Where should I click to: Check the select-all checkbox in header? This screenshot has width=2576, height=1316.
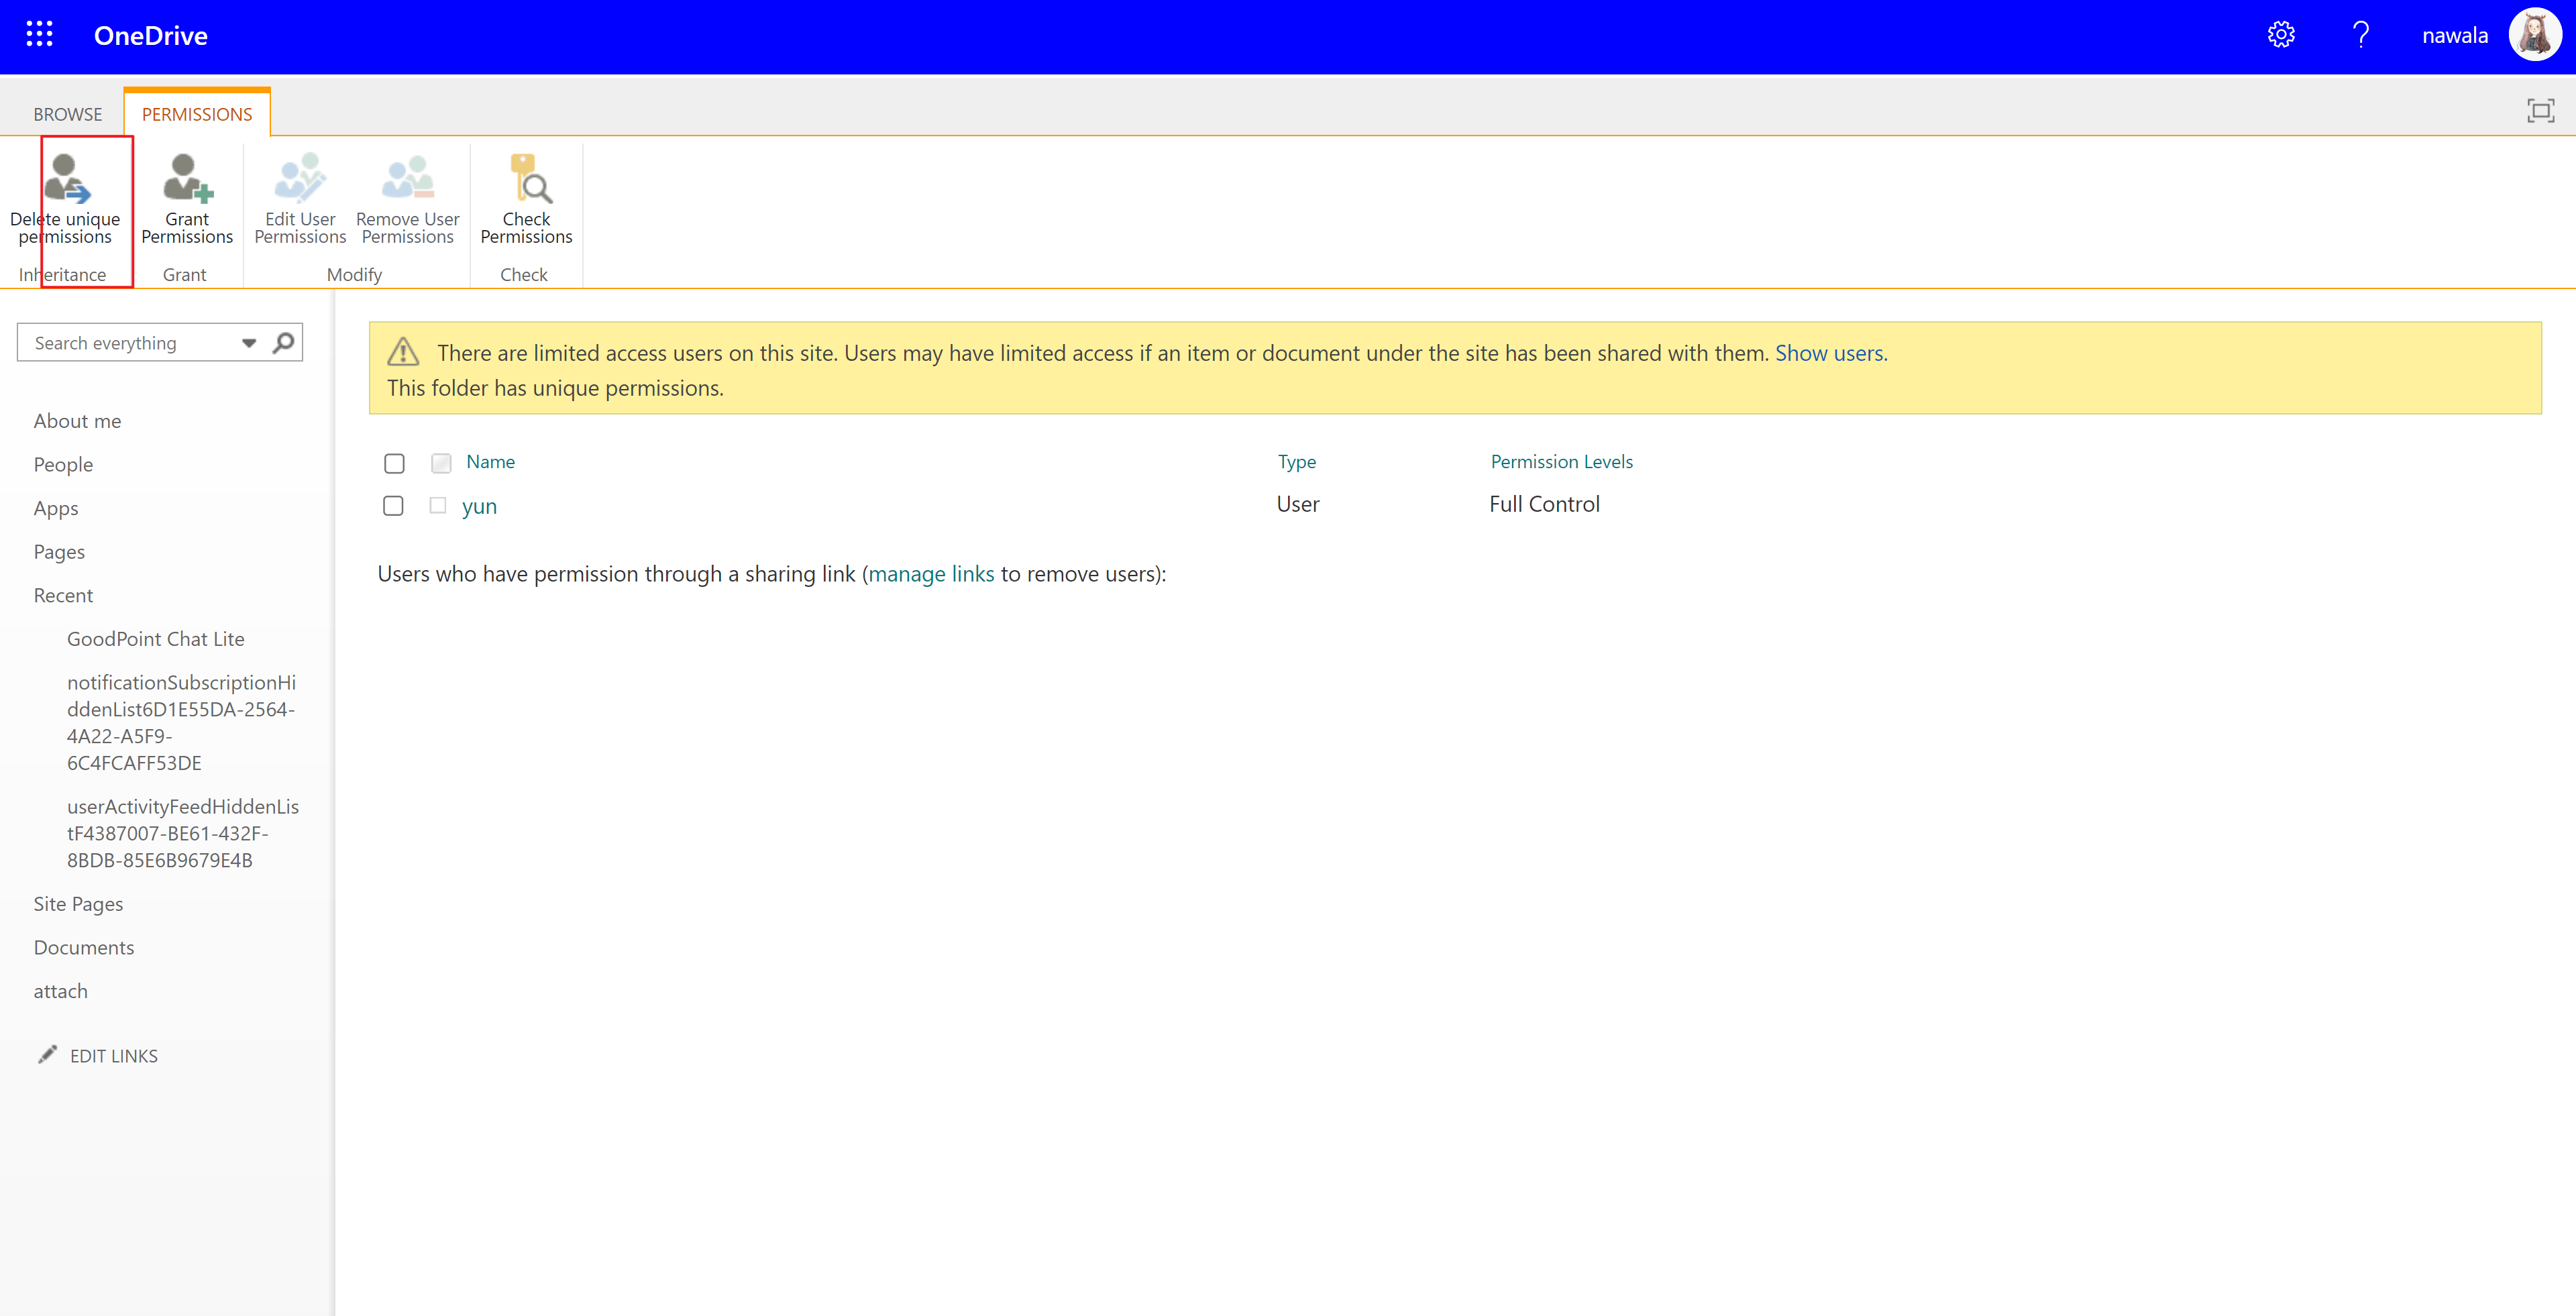(x=394, y=463)
